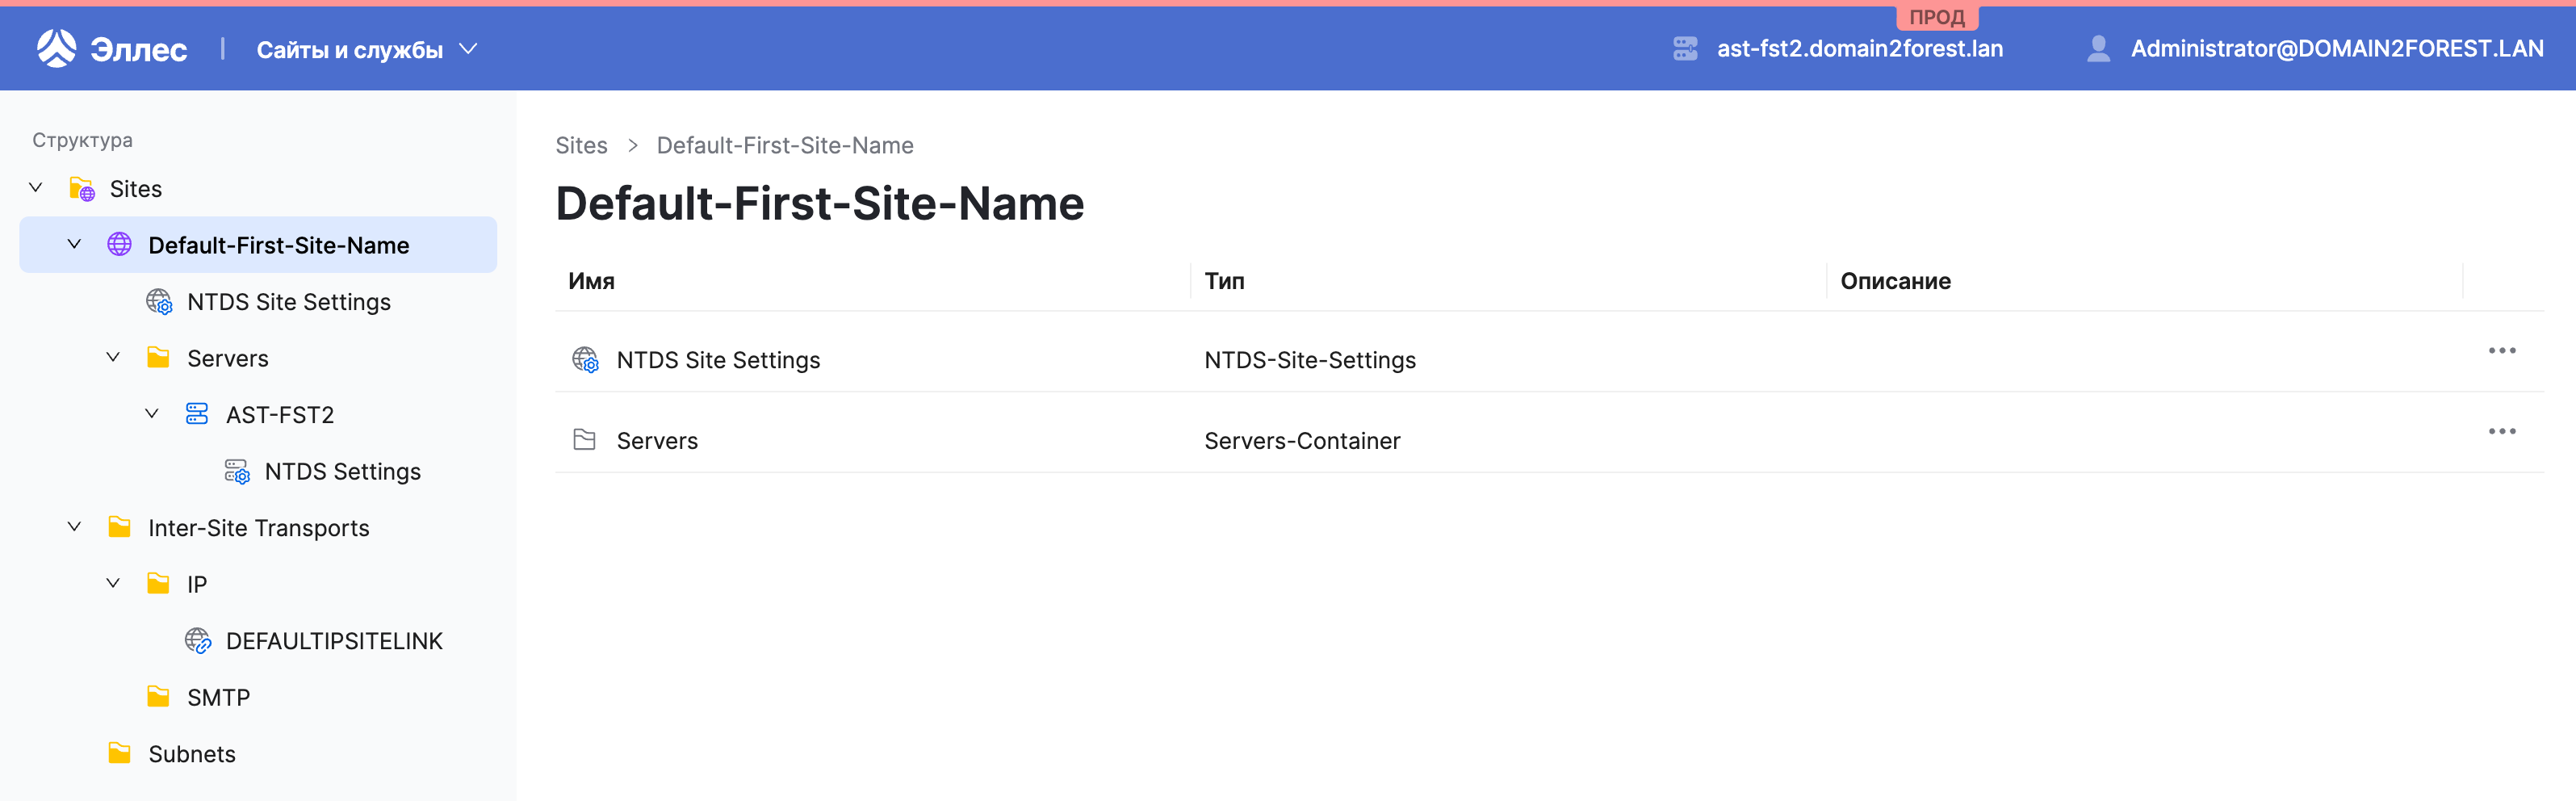
Task: Collapse the AST-FST2 server node
Action: pyautogui.click(x=152, y=414)
